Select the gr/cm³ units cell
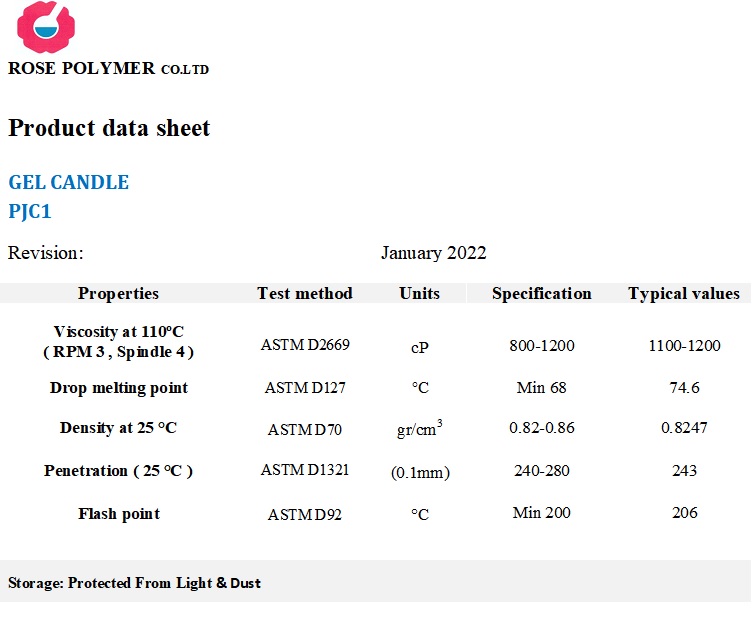 [420, 428]
